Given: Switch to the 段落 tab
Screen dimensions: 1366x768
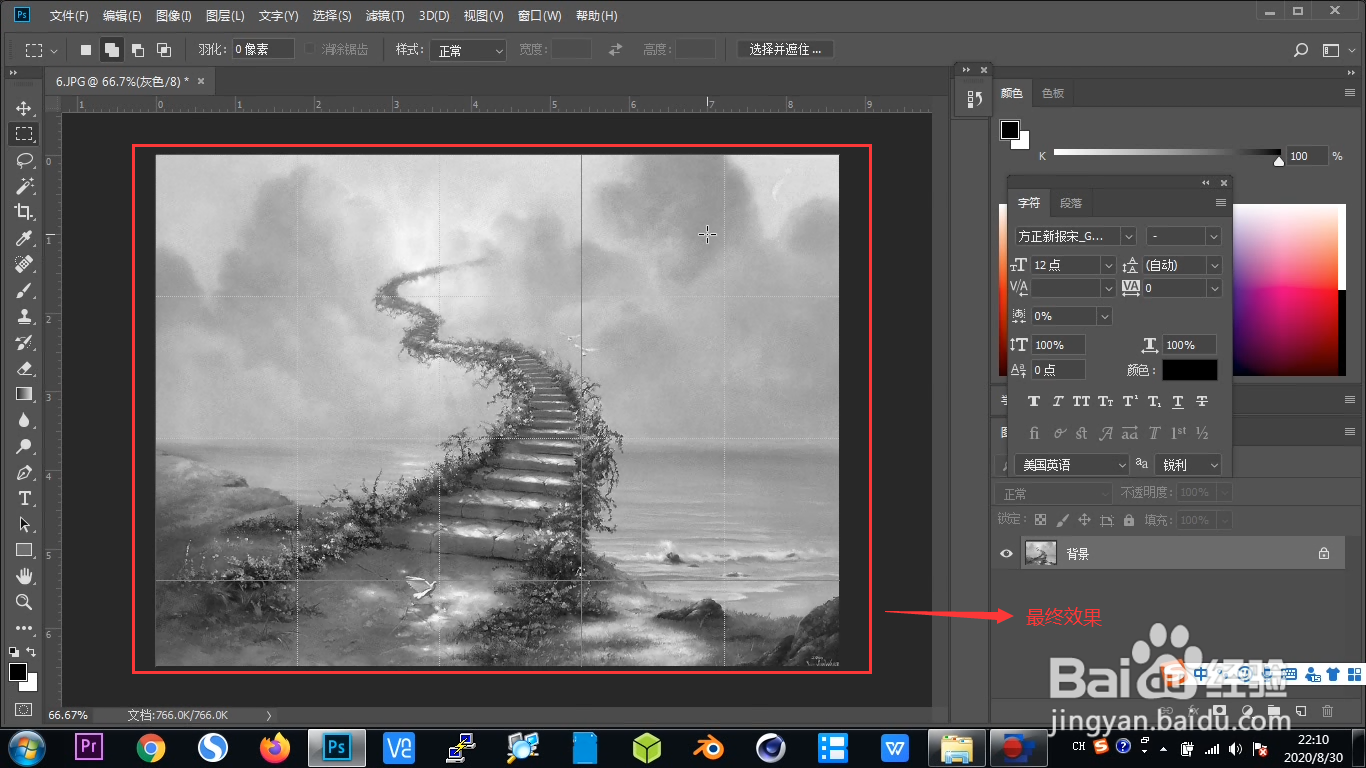Looking at the screenshot, I should (x=1071, y=203).
